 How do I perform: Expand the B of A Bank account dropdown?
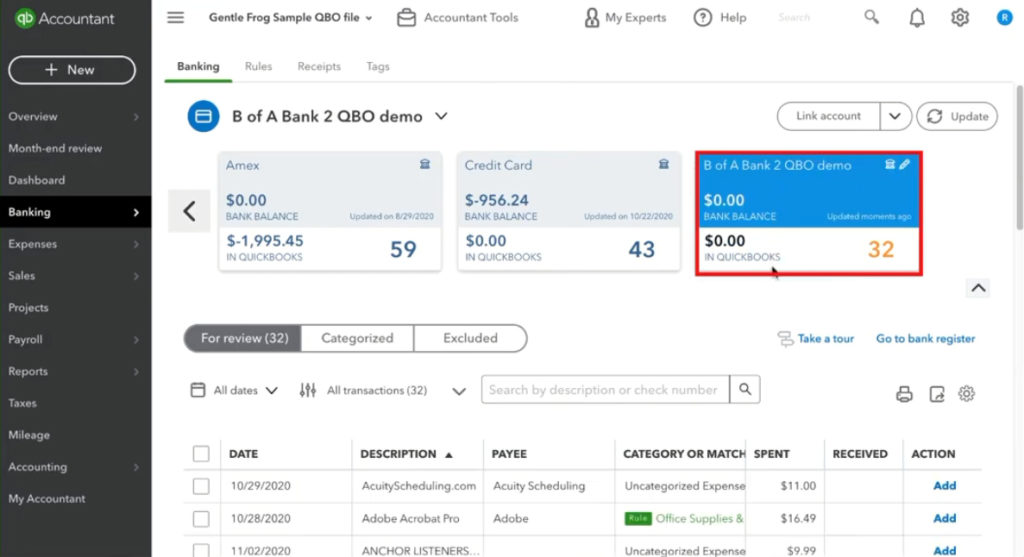tap(441, 116)
